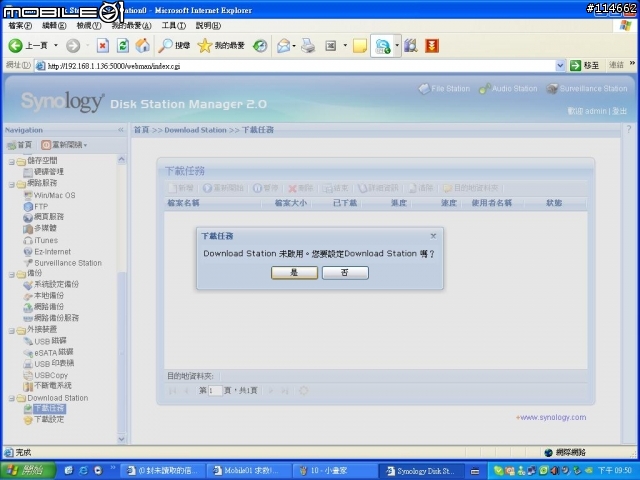Viewport: 640px width, 480px height.
Task: Click the IE Back arrow button
Action: pyautogui.click(x=16, y=45)
